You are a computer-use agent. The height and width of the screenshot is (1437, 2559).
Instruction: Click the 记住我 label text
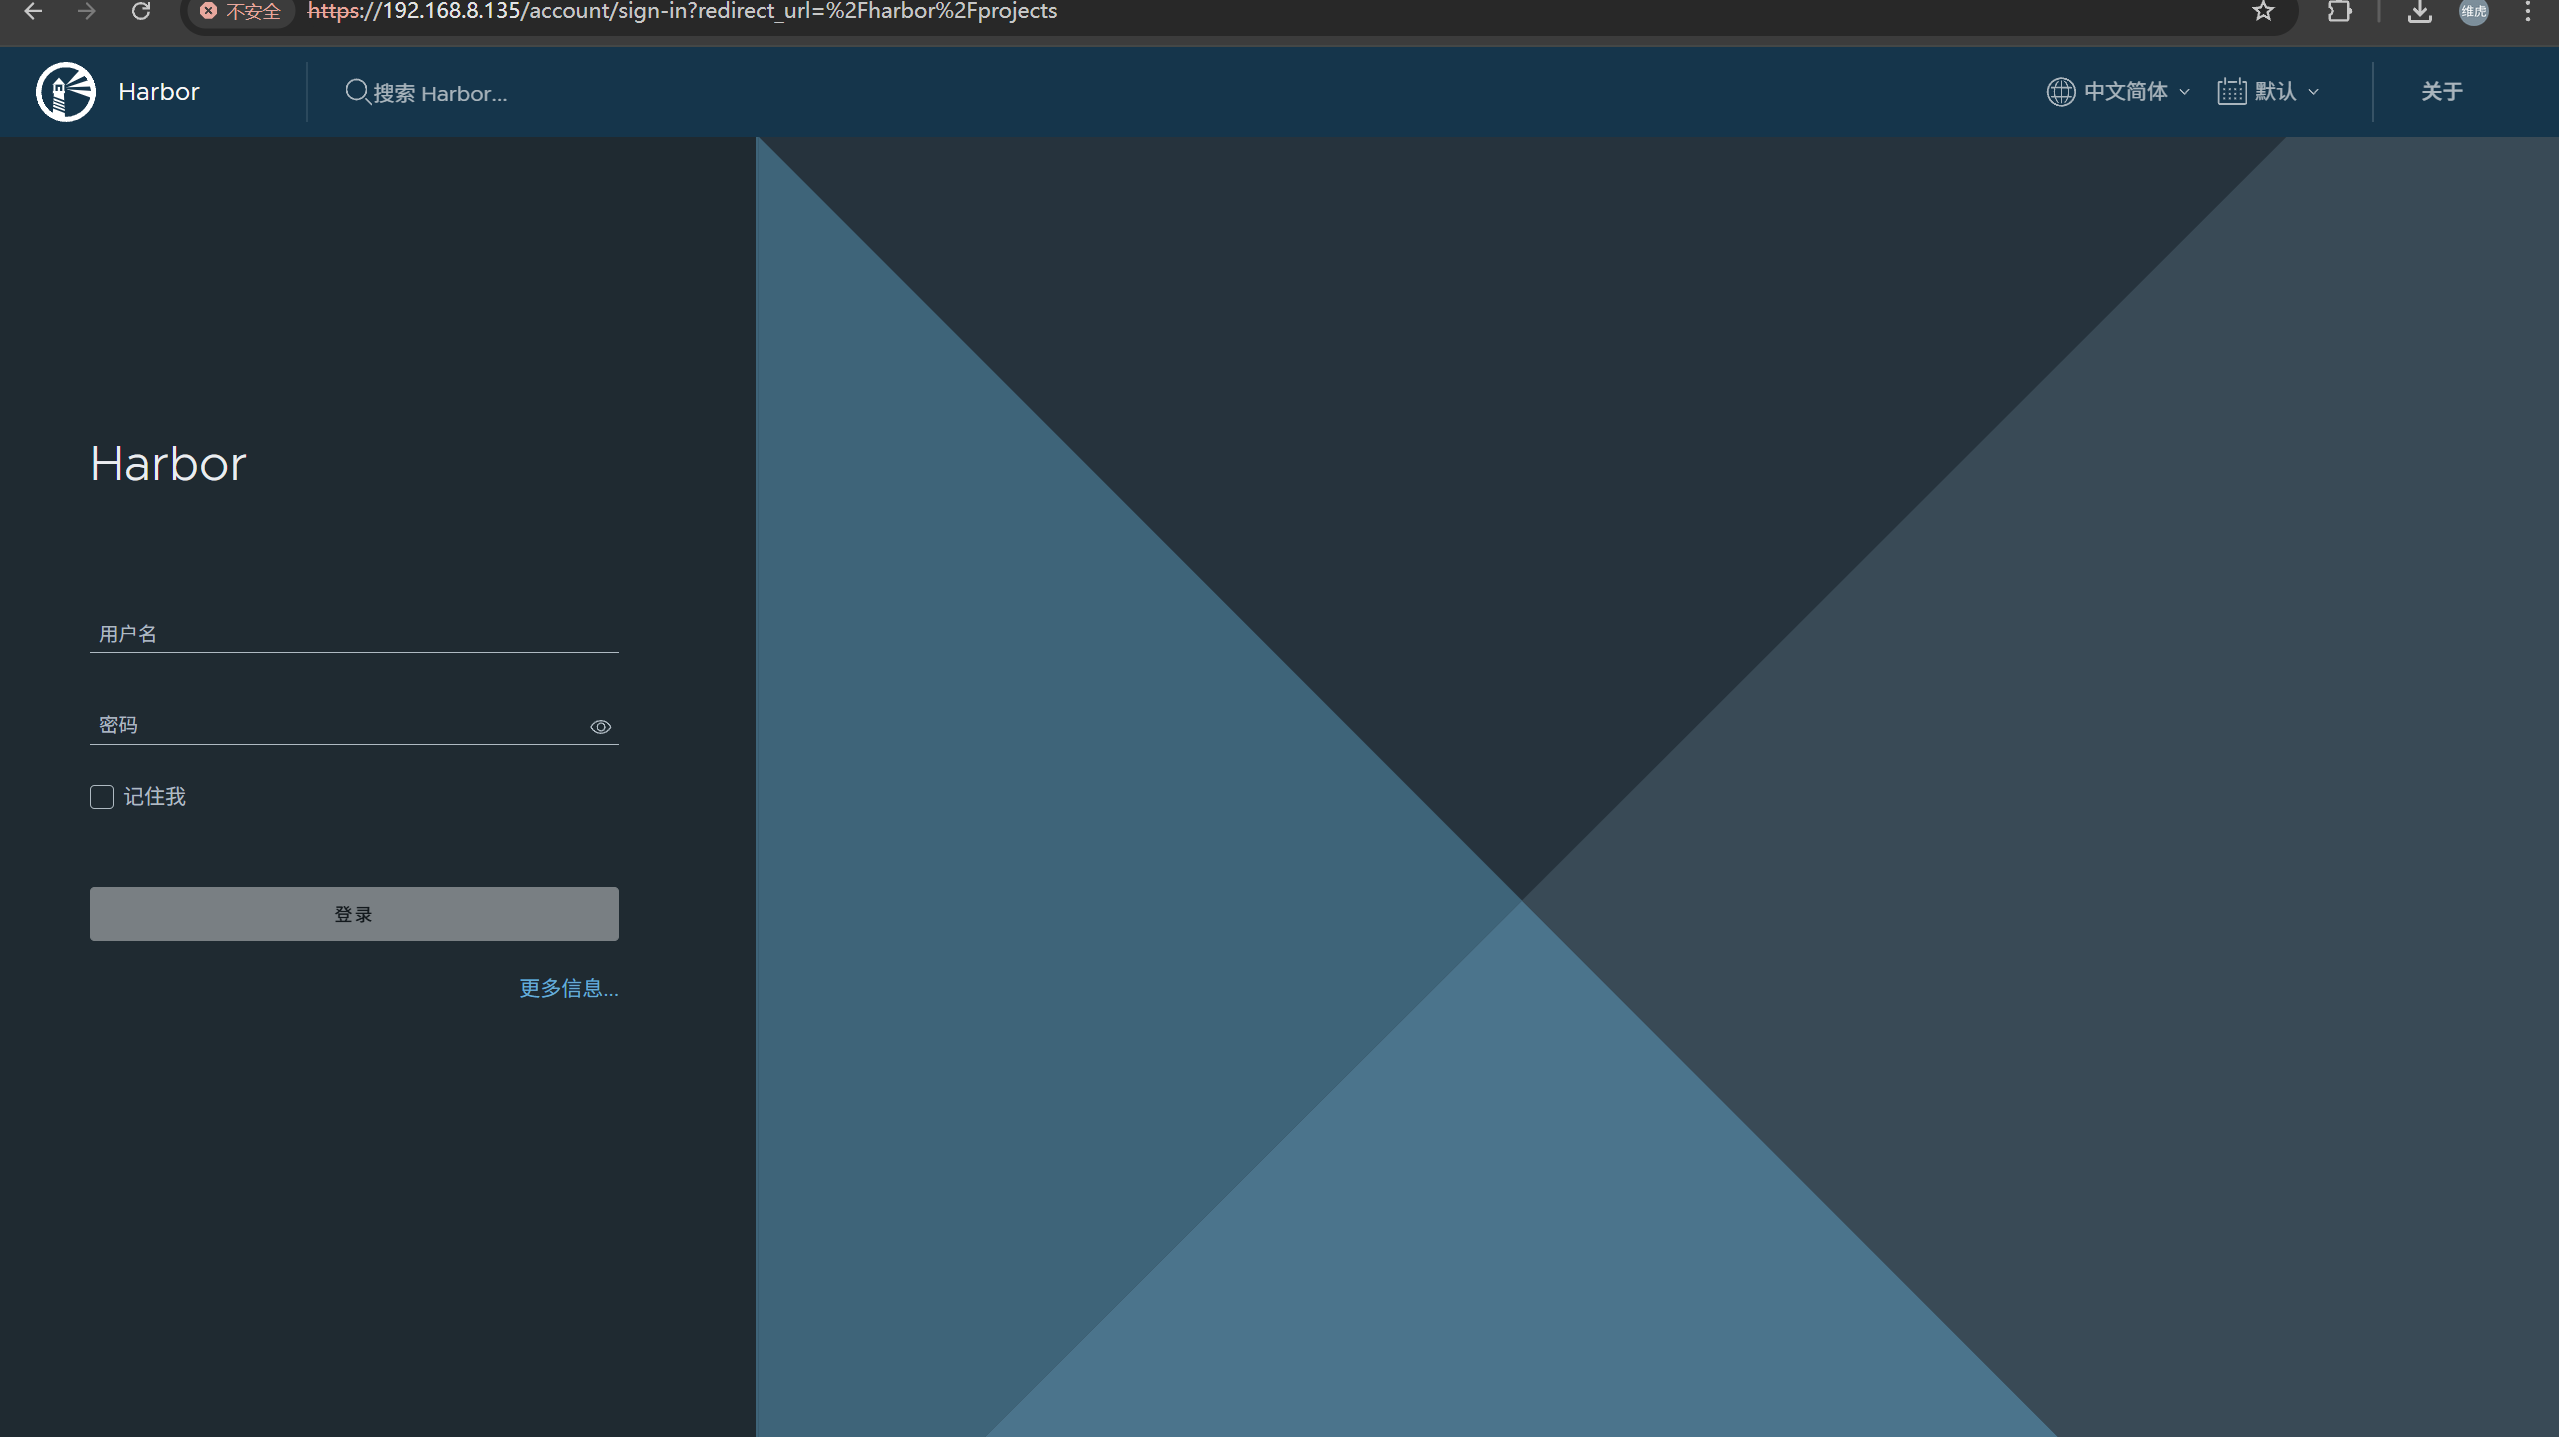[x=155, y=797]
